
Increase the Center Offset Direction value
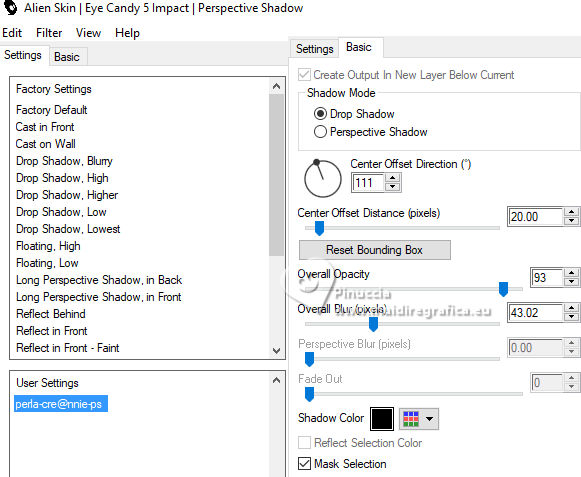pyautogui.click(x=392, y=178)
